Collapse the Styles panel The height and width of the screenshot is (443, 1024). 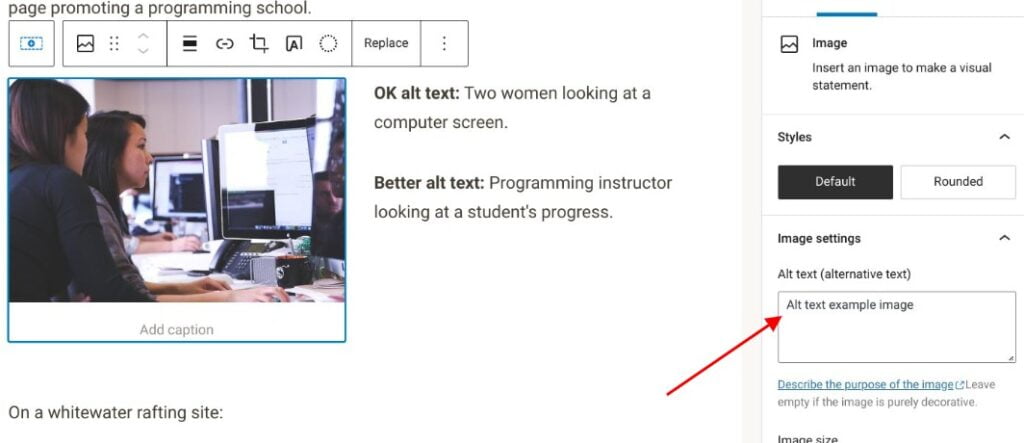pos(1004,137)
